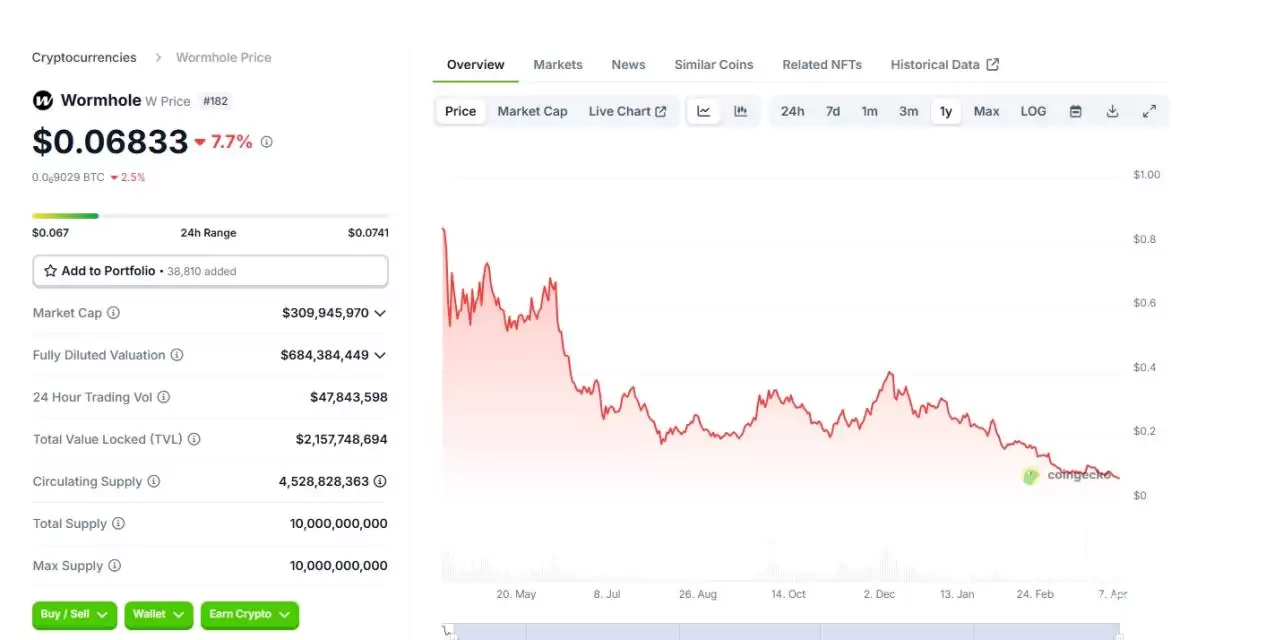This screenshot has height=640, width=1266.
Task: Open the Similar Coins tab
Action: (x=713, y=64)
